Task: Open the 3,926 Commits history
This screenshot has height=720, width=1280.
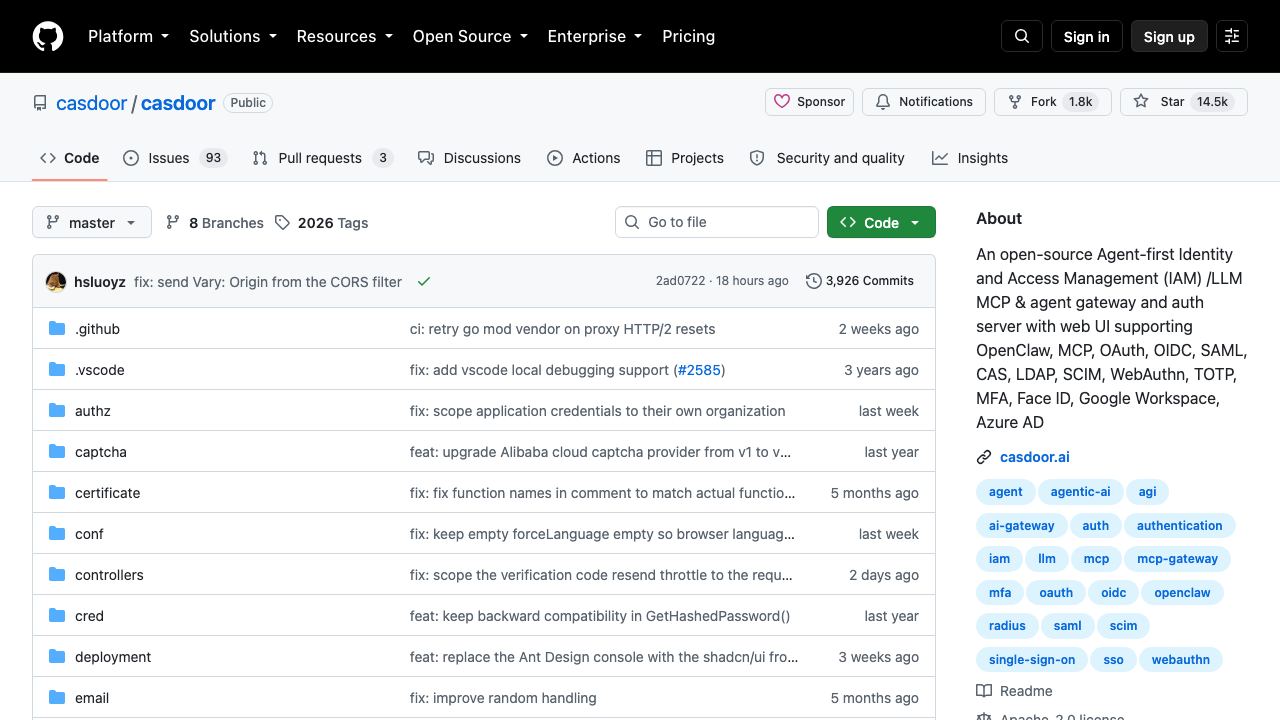Action: (860, 281)
